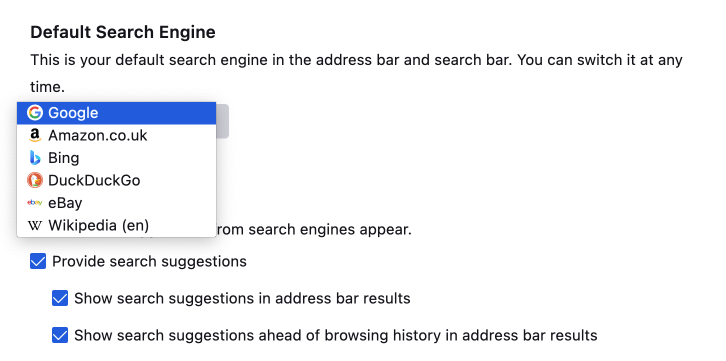The height and width of the screenshot is (361, 726).
Task: Uncheck the Provide search suggestions checkbox
Action: [38, 261]
